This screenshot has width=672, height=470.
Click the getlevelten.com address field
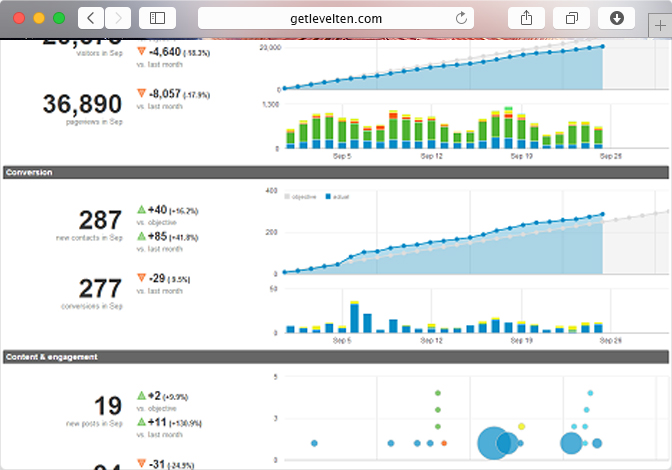point(336,18)
